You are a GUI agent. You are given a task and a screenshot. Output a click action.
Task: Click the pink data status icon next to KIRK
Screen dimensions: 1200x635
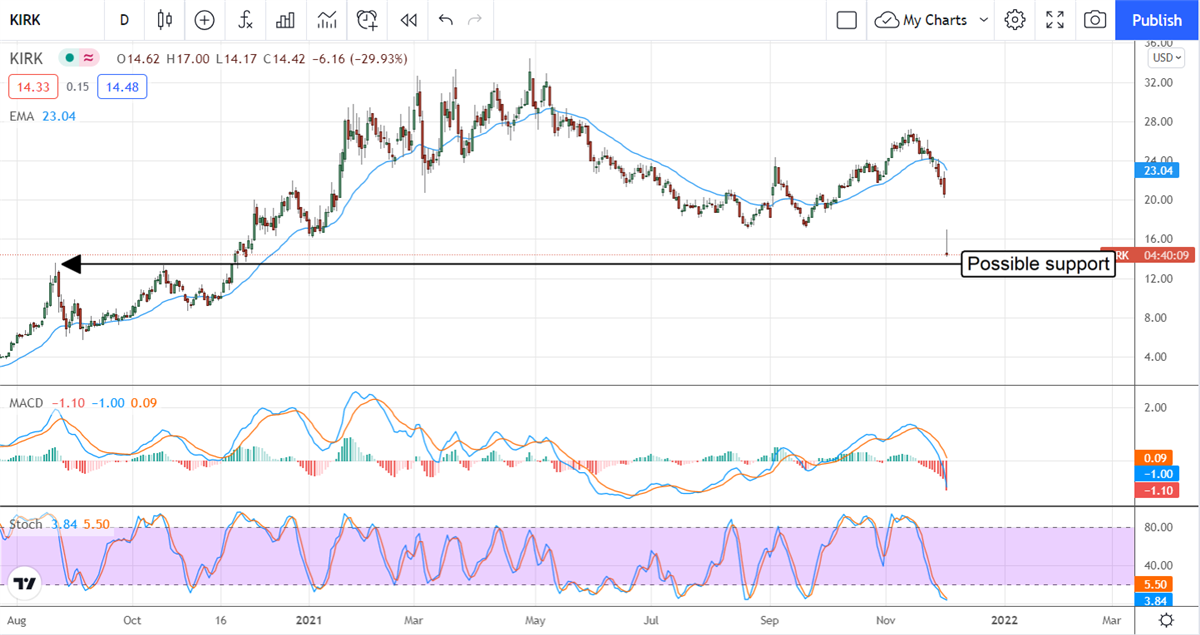[x=88, y=59]
